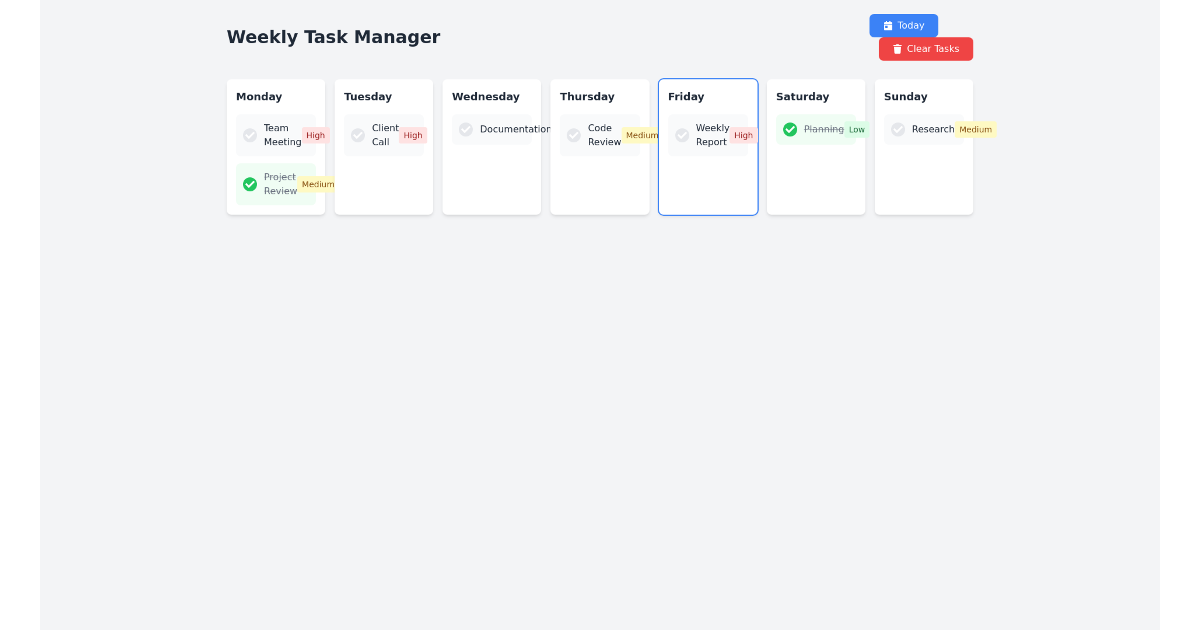
Task: Click the check circle icon on Weekly Report
Action: 681,134
